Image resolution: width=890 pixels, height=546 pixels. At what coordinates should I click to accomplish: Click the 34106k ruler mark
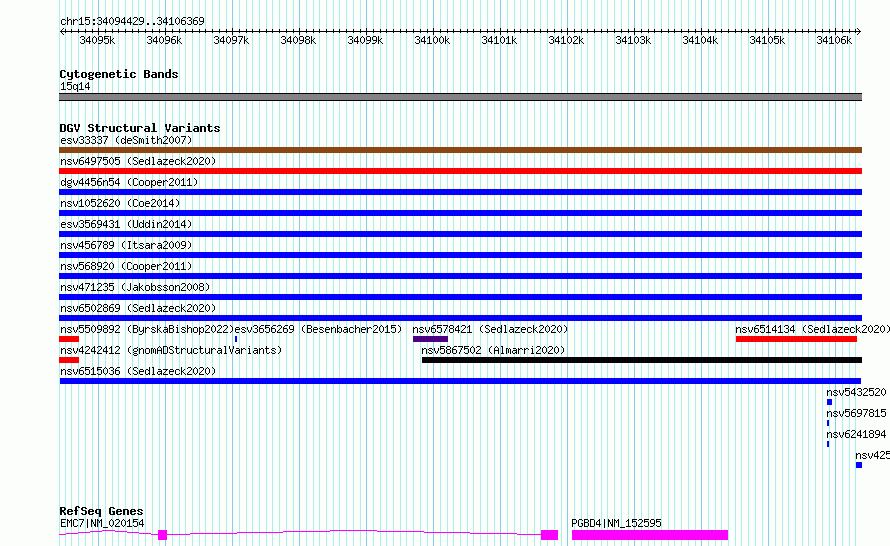834,40
